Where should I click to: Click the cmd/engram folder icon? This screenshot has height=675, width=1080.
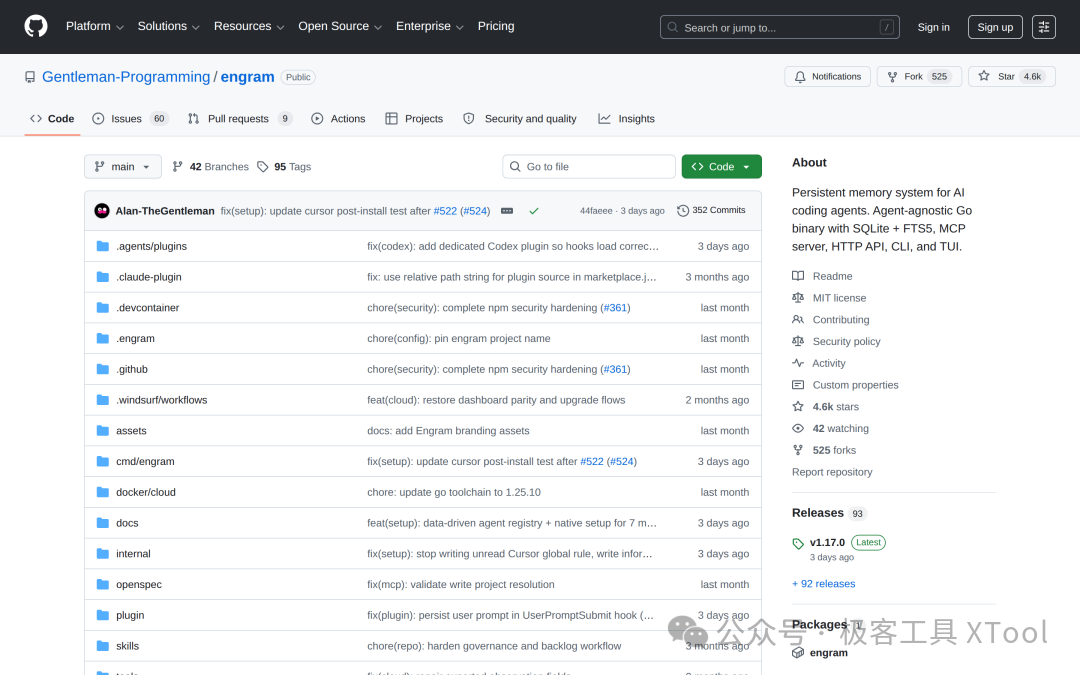103,461
